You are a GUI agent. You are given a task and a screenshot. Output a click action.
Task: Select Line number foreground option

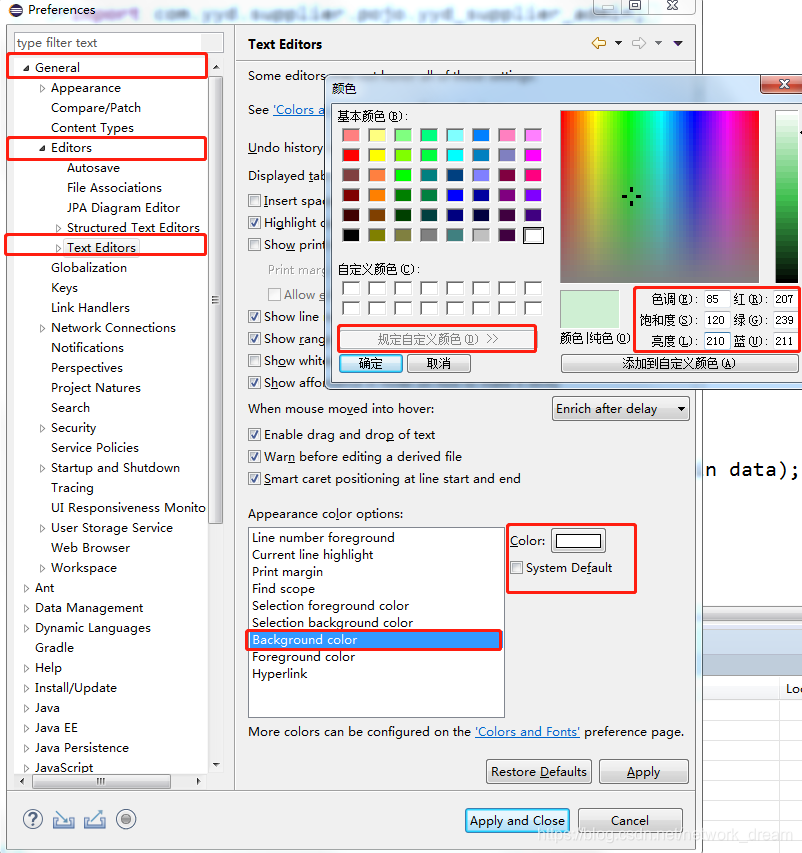323,538
